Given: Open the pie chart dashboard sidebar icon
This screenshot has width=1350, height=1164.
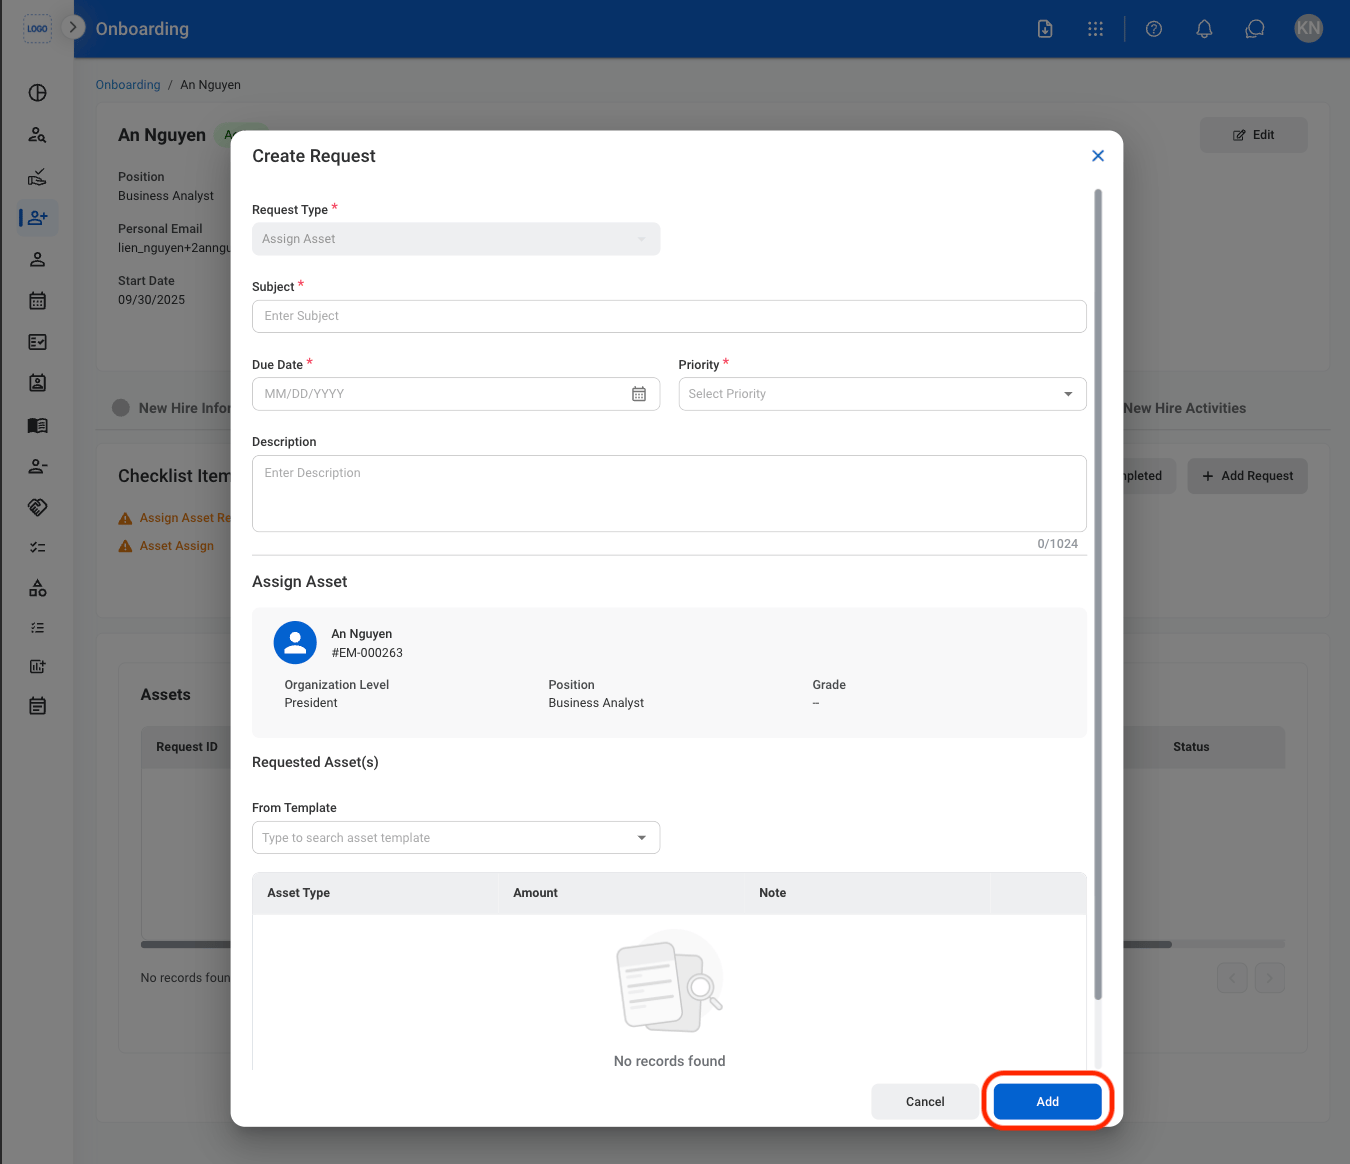Looking at the screenshot, I should coord(37,93).
